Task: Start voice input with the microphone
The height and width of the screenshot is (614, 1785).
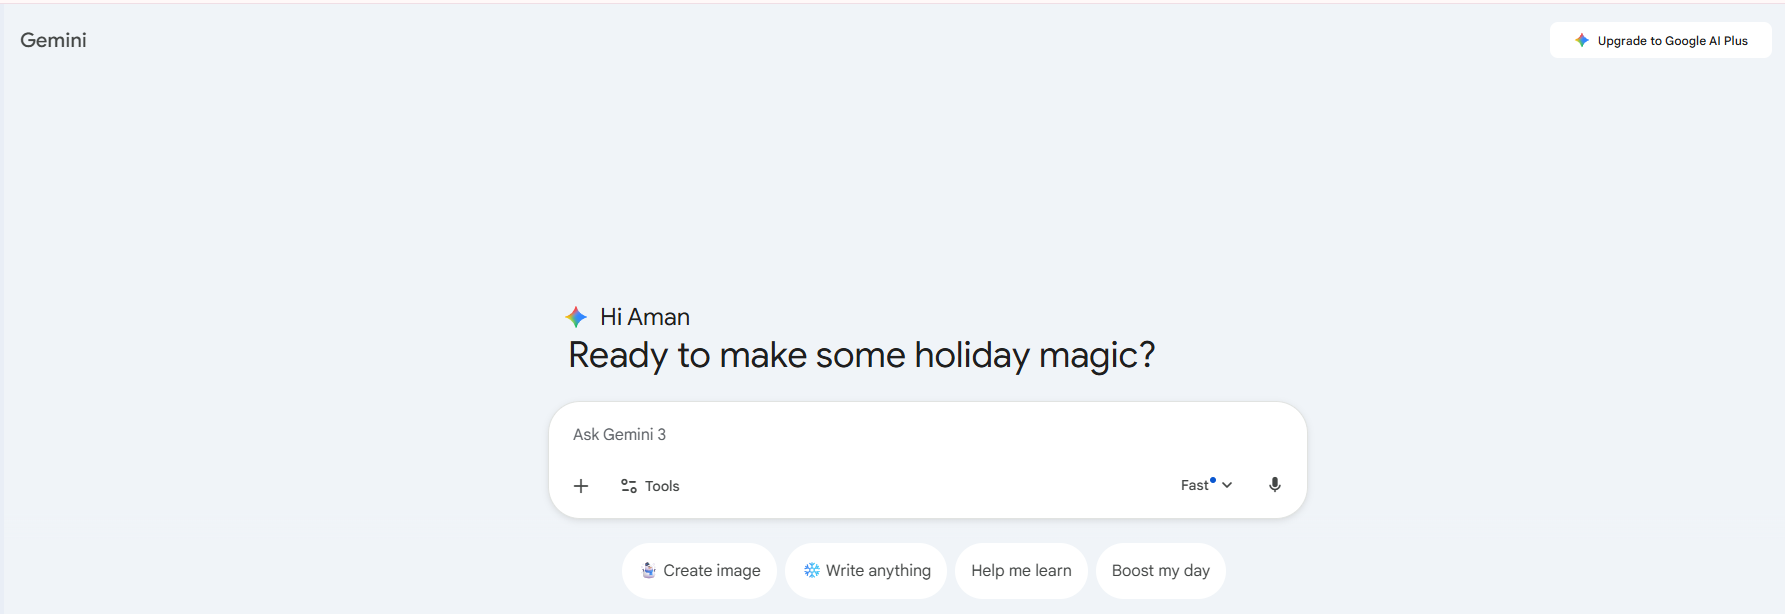Action: click(1275, 485)
